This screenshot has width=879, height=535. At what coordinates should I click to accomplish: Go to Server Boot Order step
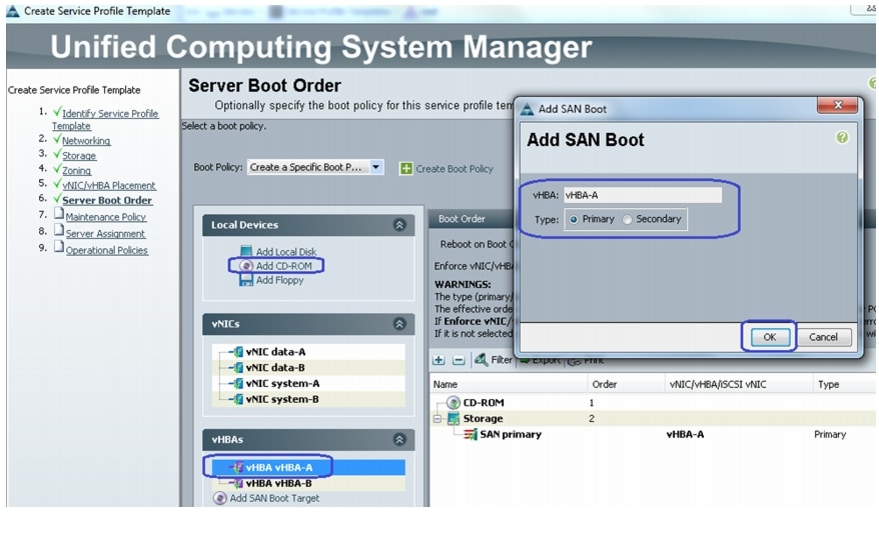click(107, 200)
